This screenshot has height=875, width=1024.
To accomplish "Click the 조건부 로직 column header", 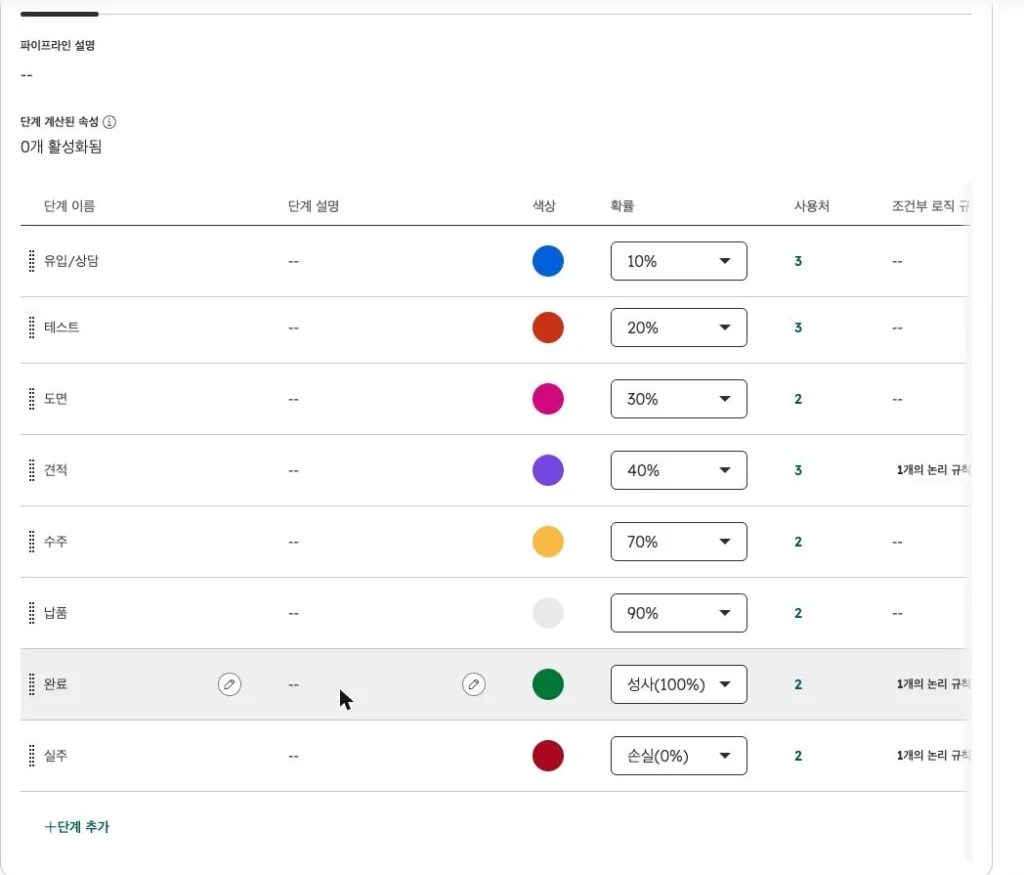I will [x=931, y=206].
